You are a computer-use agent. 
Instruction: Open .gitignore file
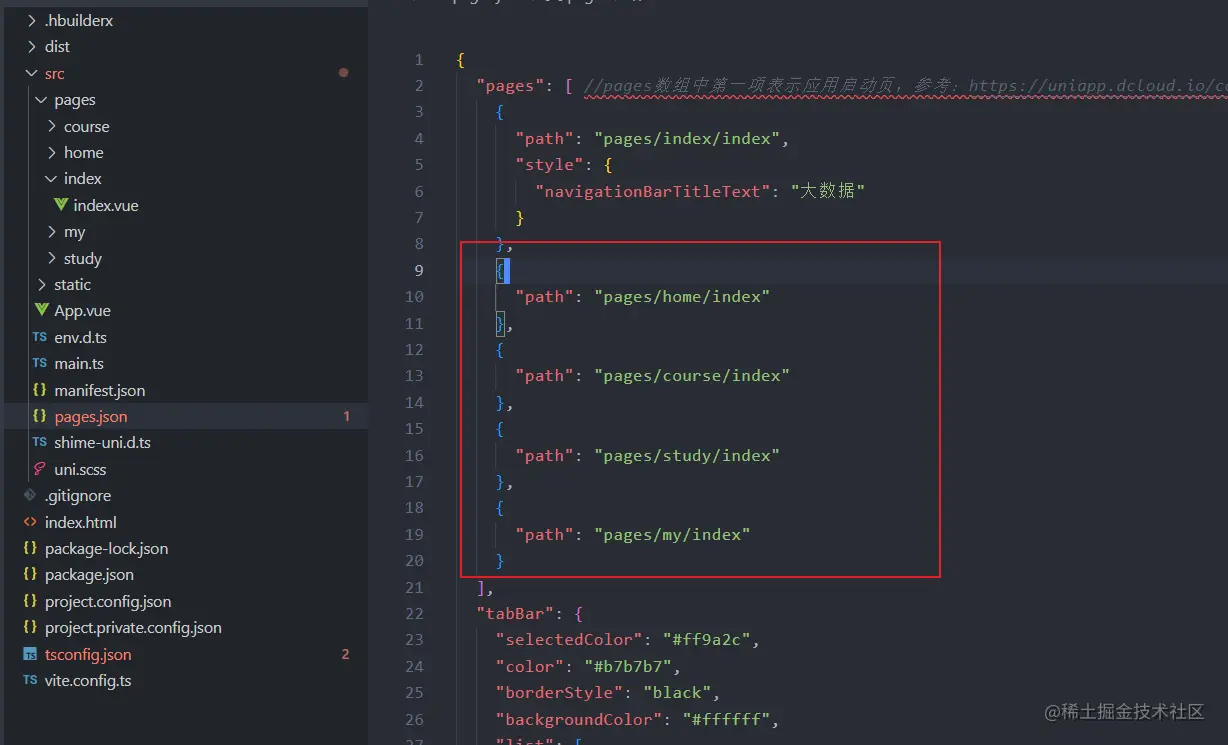point(78,495)
